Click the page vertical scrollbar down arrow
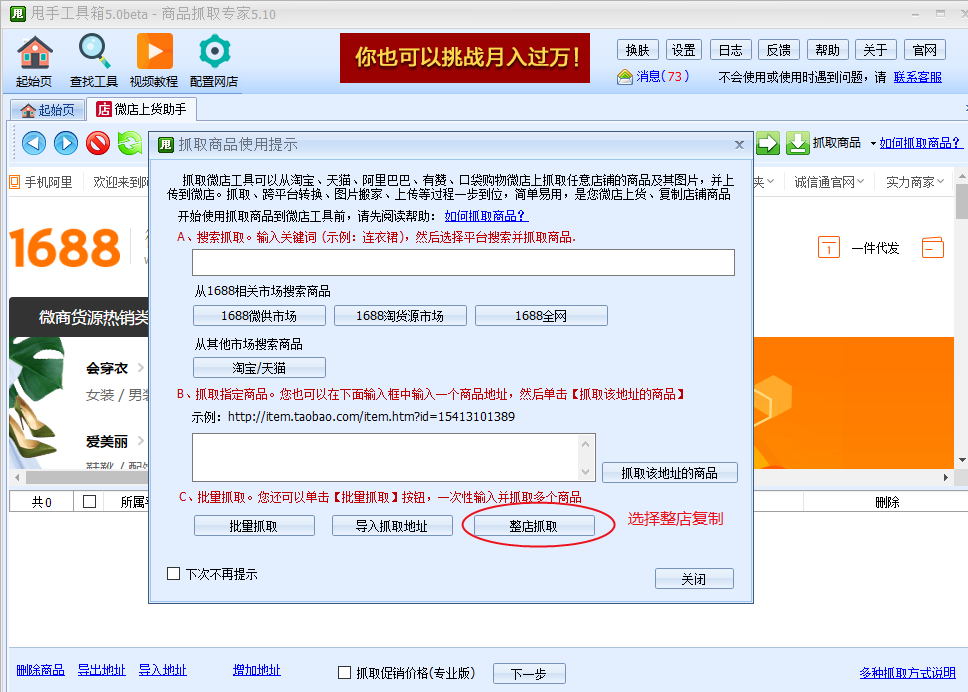This screenshot has width=968, height=692. pyautogui.click(x=962, y=460)
